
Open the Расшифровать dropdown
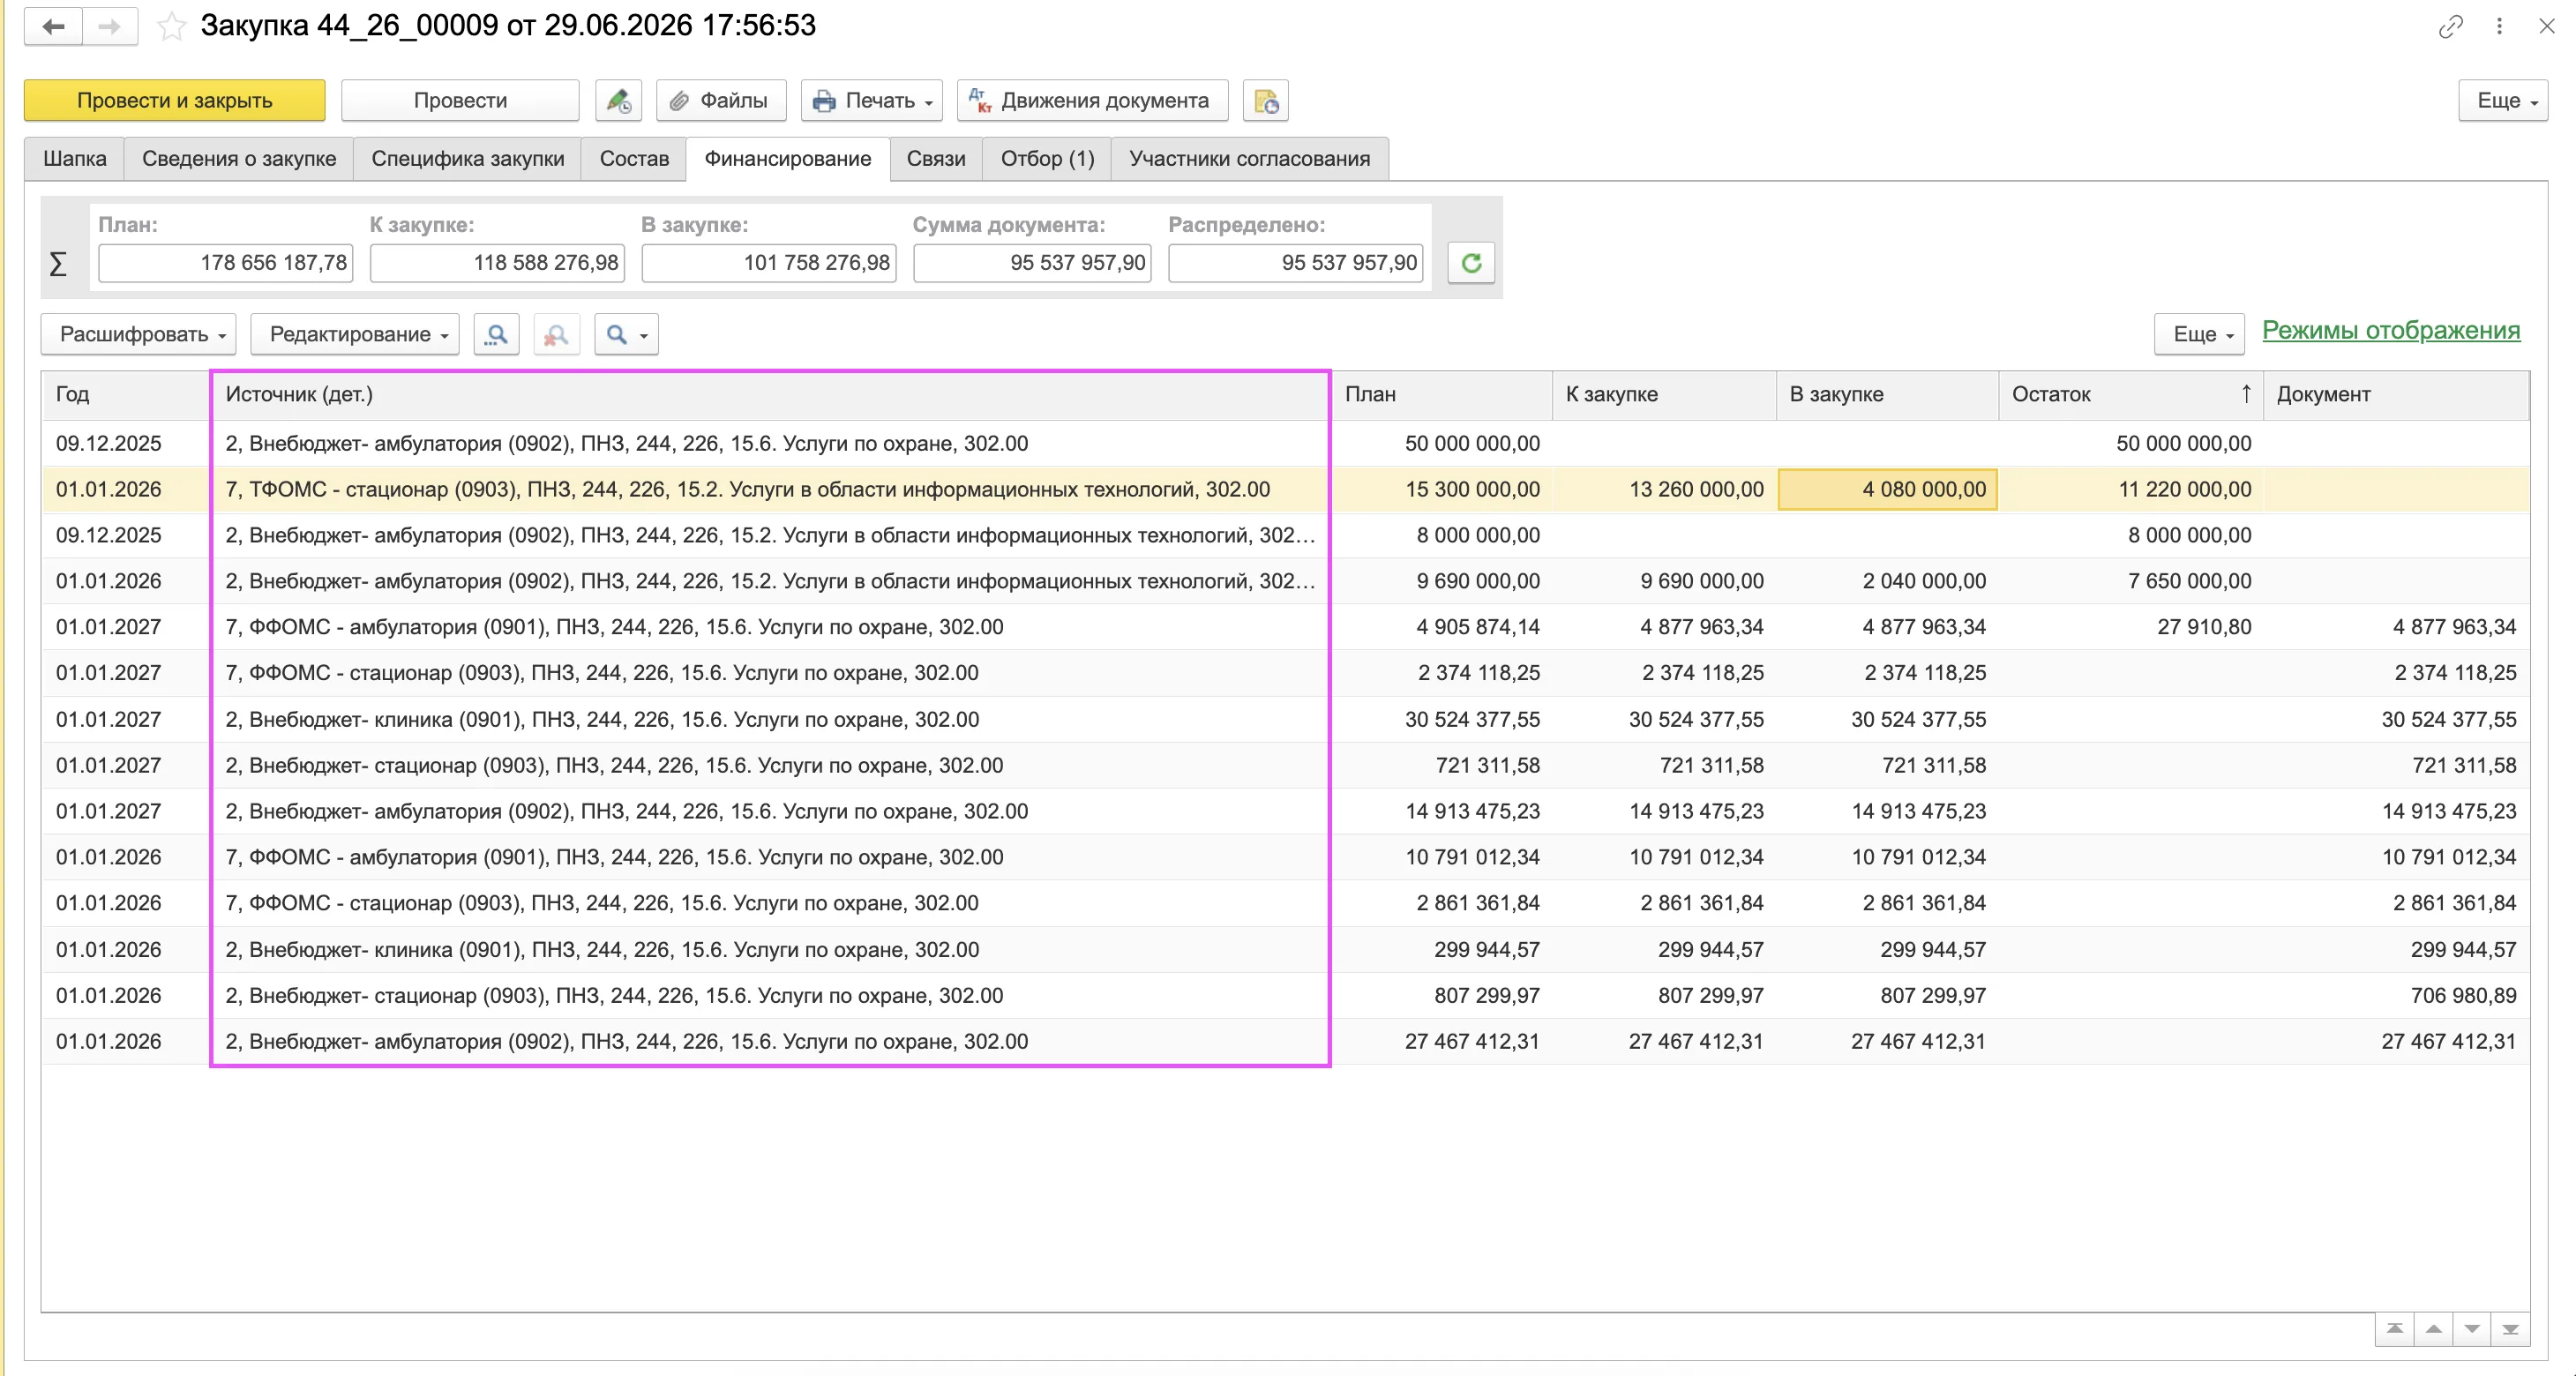(139, 334)
